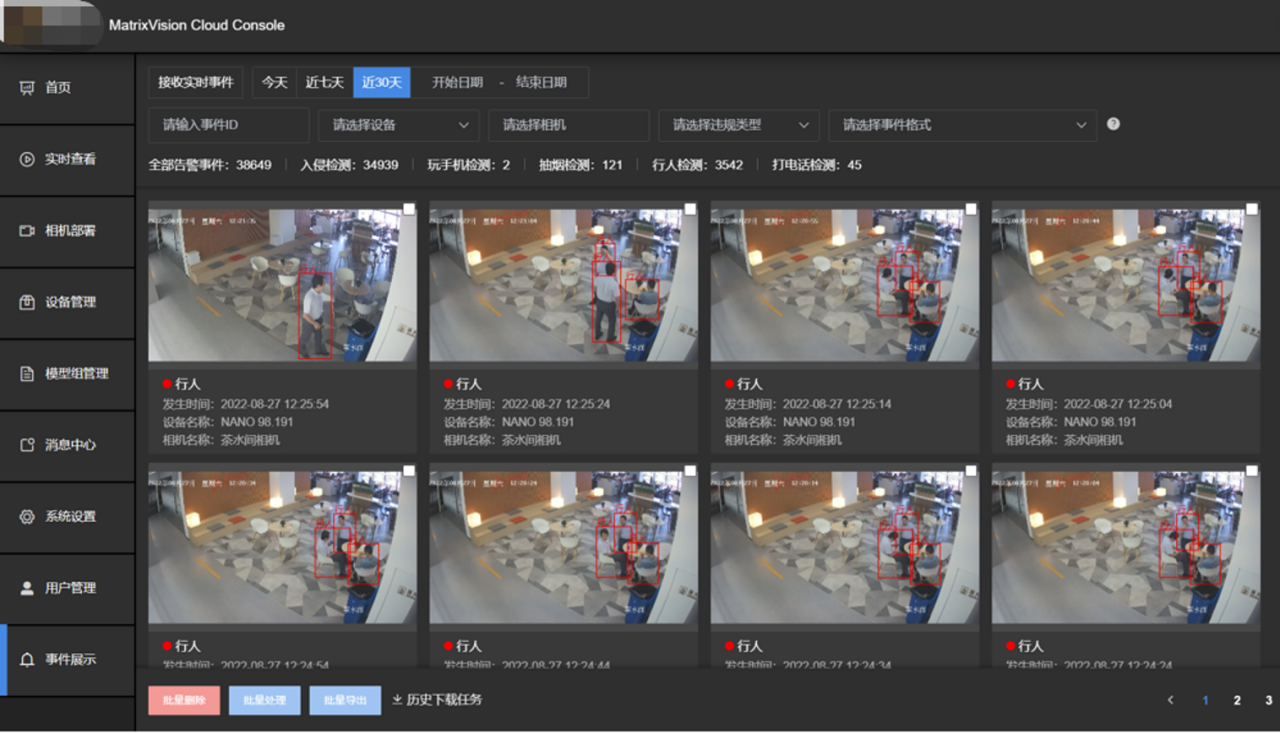Click the device management icon

click(x=27, y=302)
